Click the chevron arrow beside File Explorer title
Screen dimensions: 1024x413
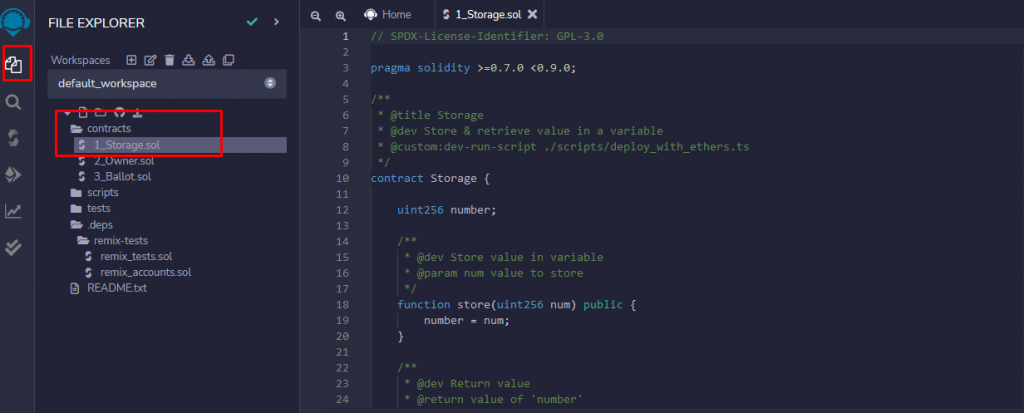coord(276,22)
